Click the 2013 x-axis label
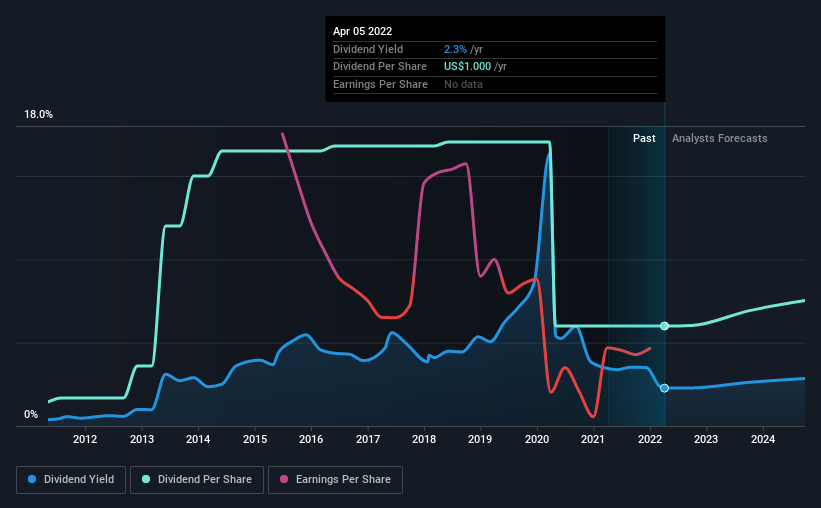 tap(141, 439)
